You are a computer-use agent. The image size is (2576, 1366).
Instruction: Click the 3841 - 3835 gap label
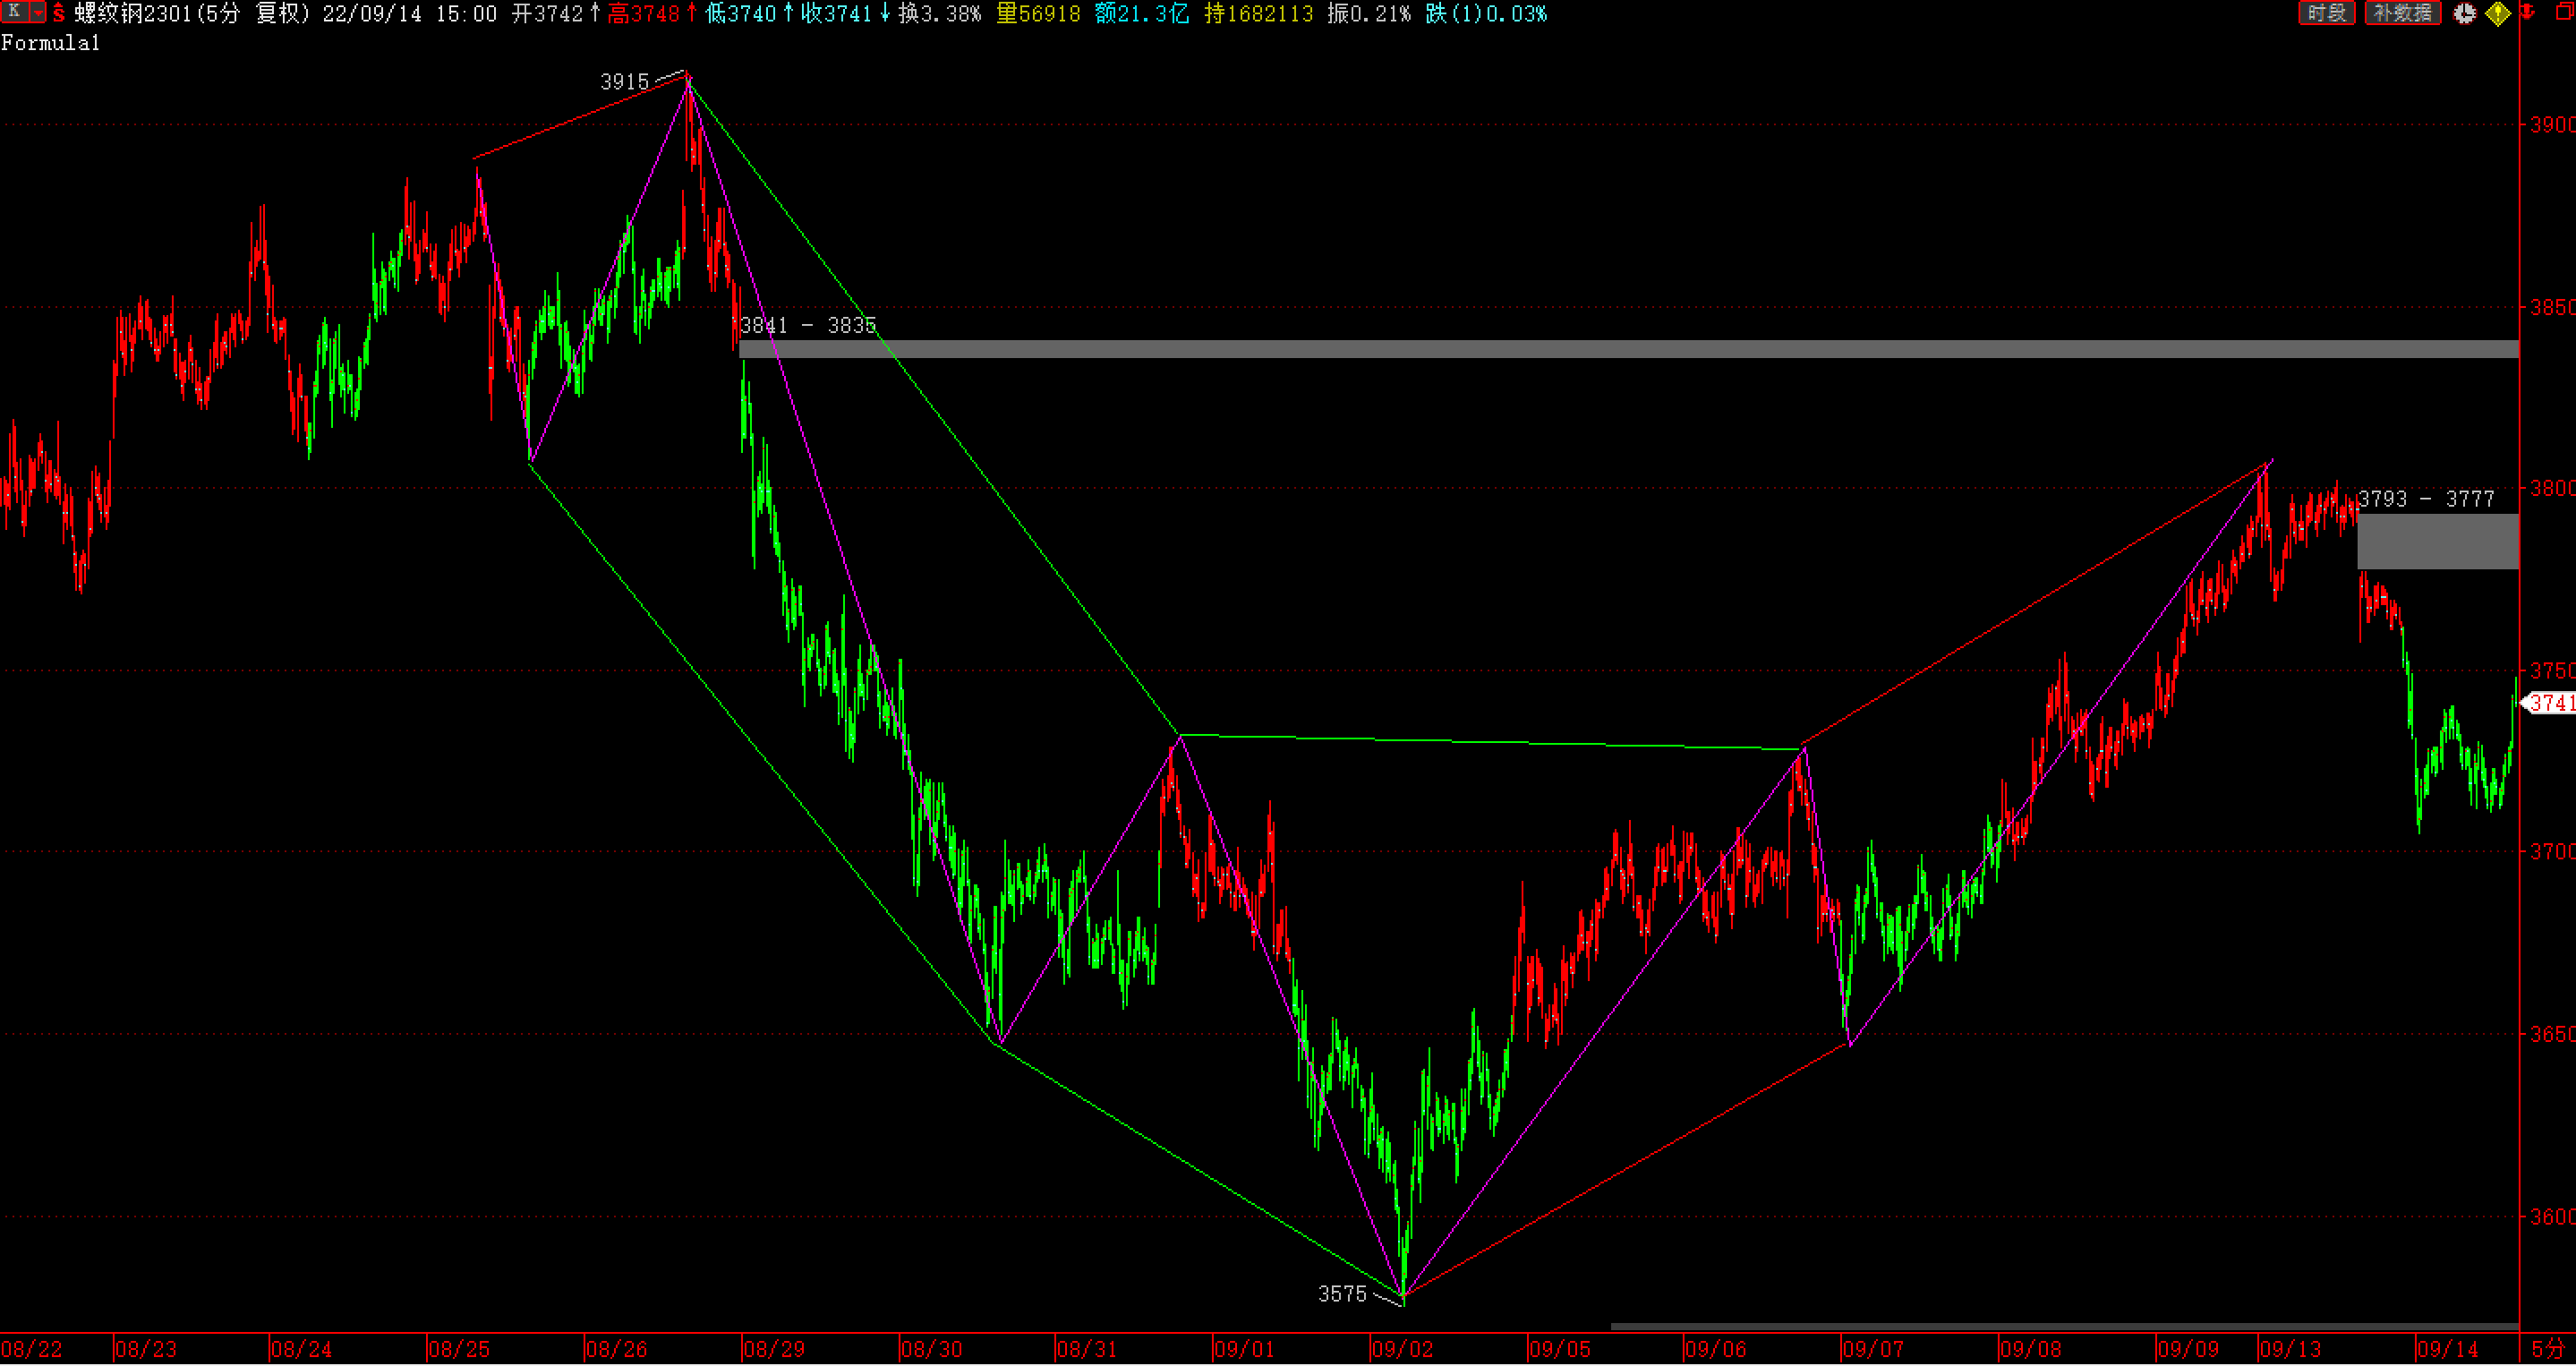(808, 325)
